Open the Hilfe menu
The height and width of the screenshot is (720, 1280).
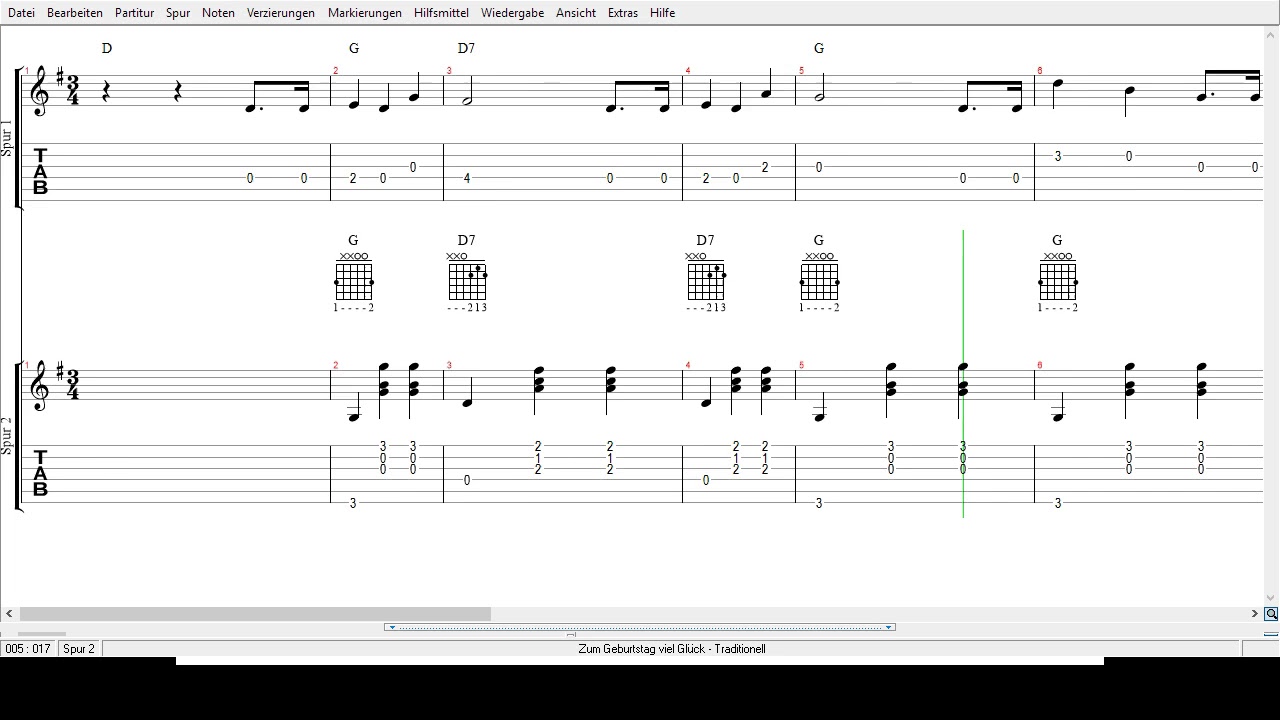click(662, 13)
